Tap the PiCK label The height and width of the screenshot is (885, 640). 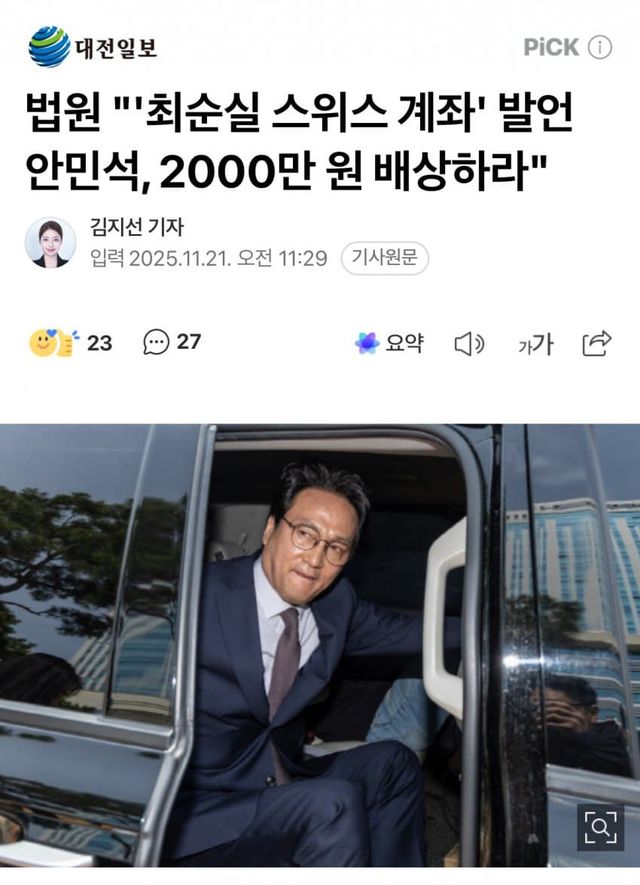[551, 47]
